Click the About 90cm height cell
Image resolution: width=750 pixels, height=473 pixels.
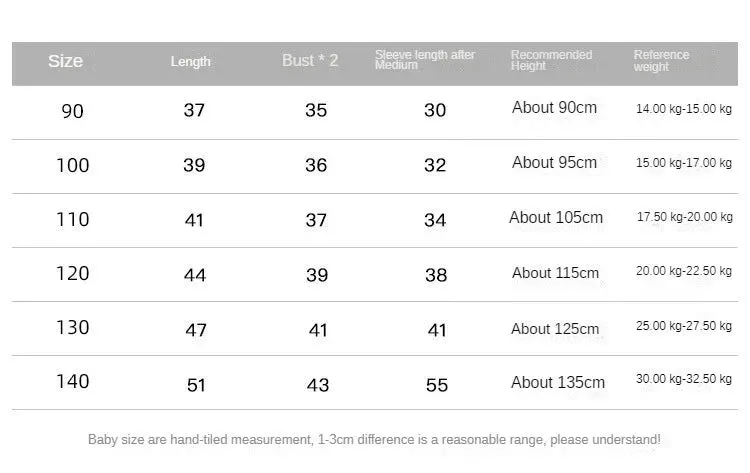pos(554,108)
